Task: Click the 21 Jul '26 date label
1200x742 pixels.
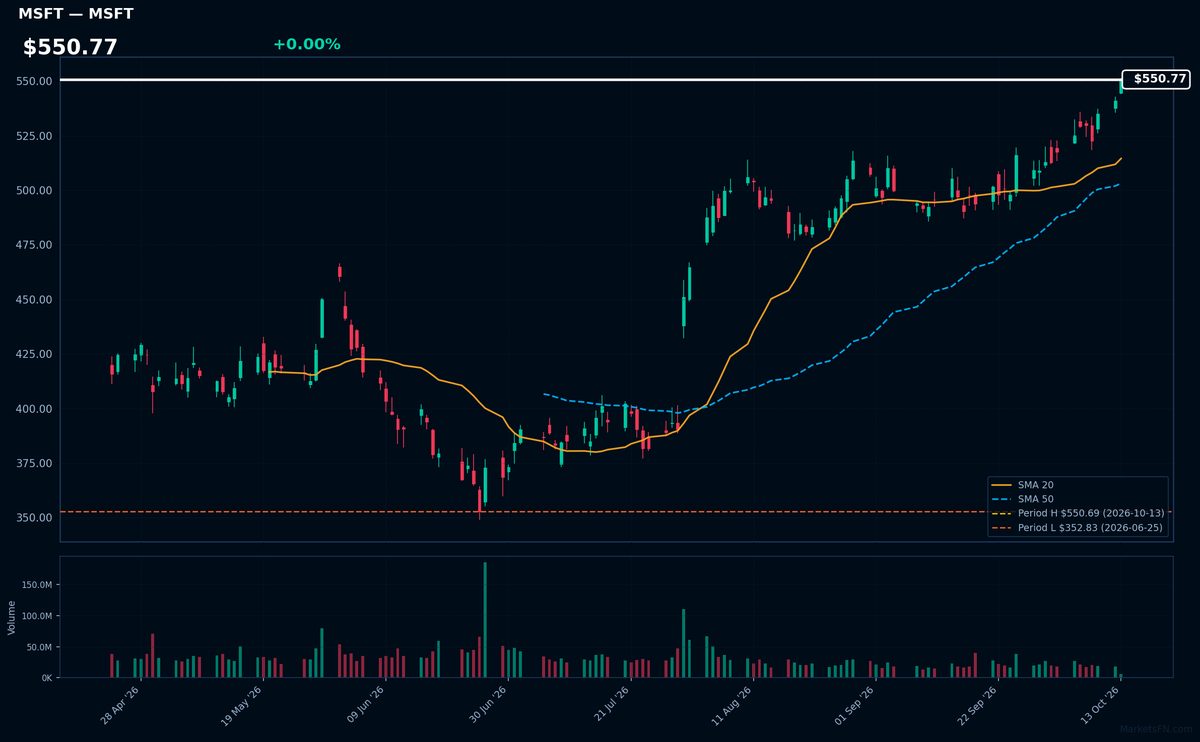Action: [x=609, y=706]
